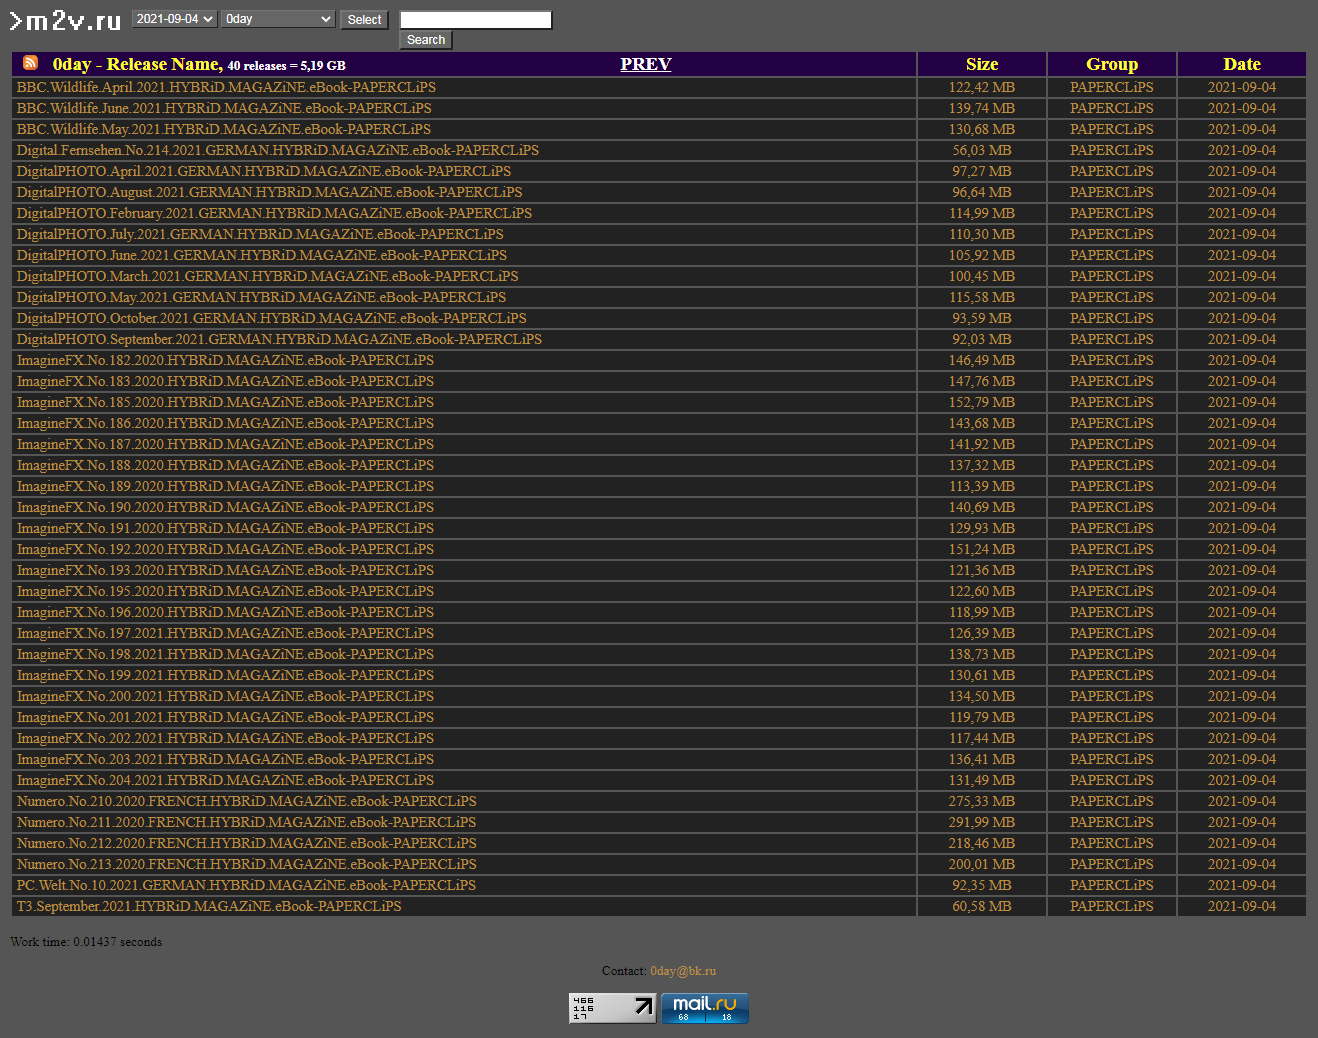The width and height of the screenshot is (1318, 1038).
Task: Open ImagineFX.No.182.2020 release
Action: tap(225, 360)
